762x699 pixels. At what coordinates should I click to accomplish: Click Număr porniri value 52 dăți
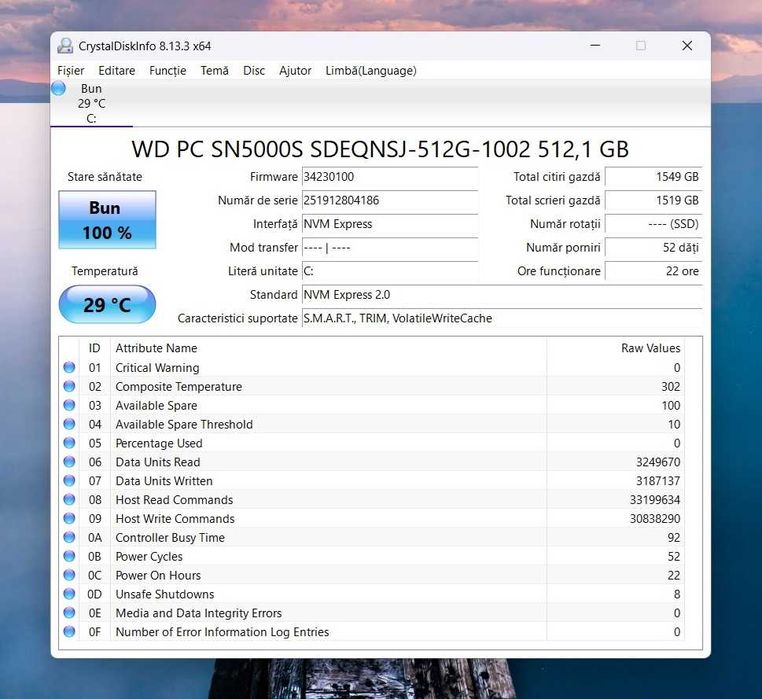[x=654, y=247]
